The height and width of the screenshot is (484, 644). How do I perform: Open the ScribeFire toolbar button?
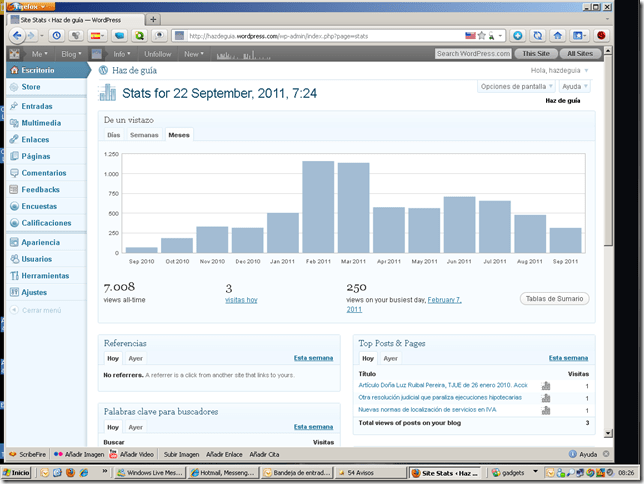27,453
